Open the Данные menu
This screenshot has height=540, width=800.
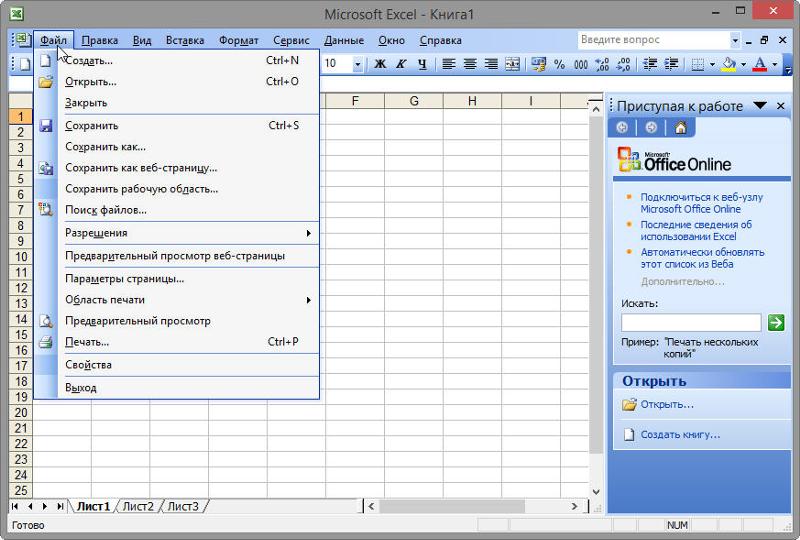click(344, 40)
